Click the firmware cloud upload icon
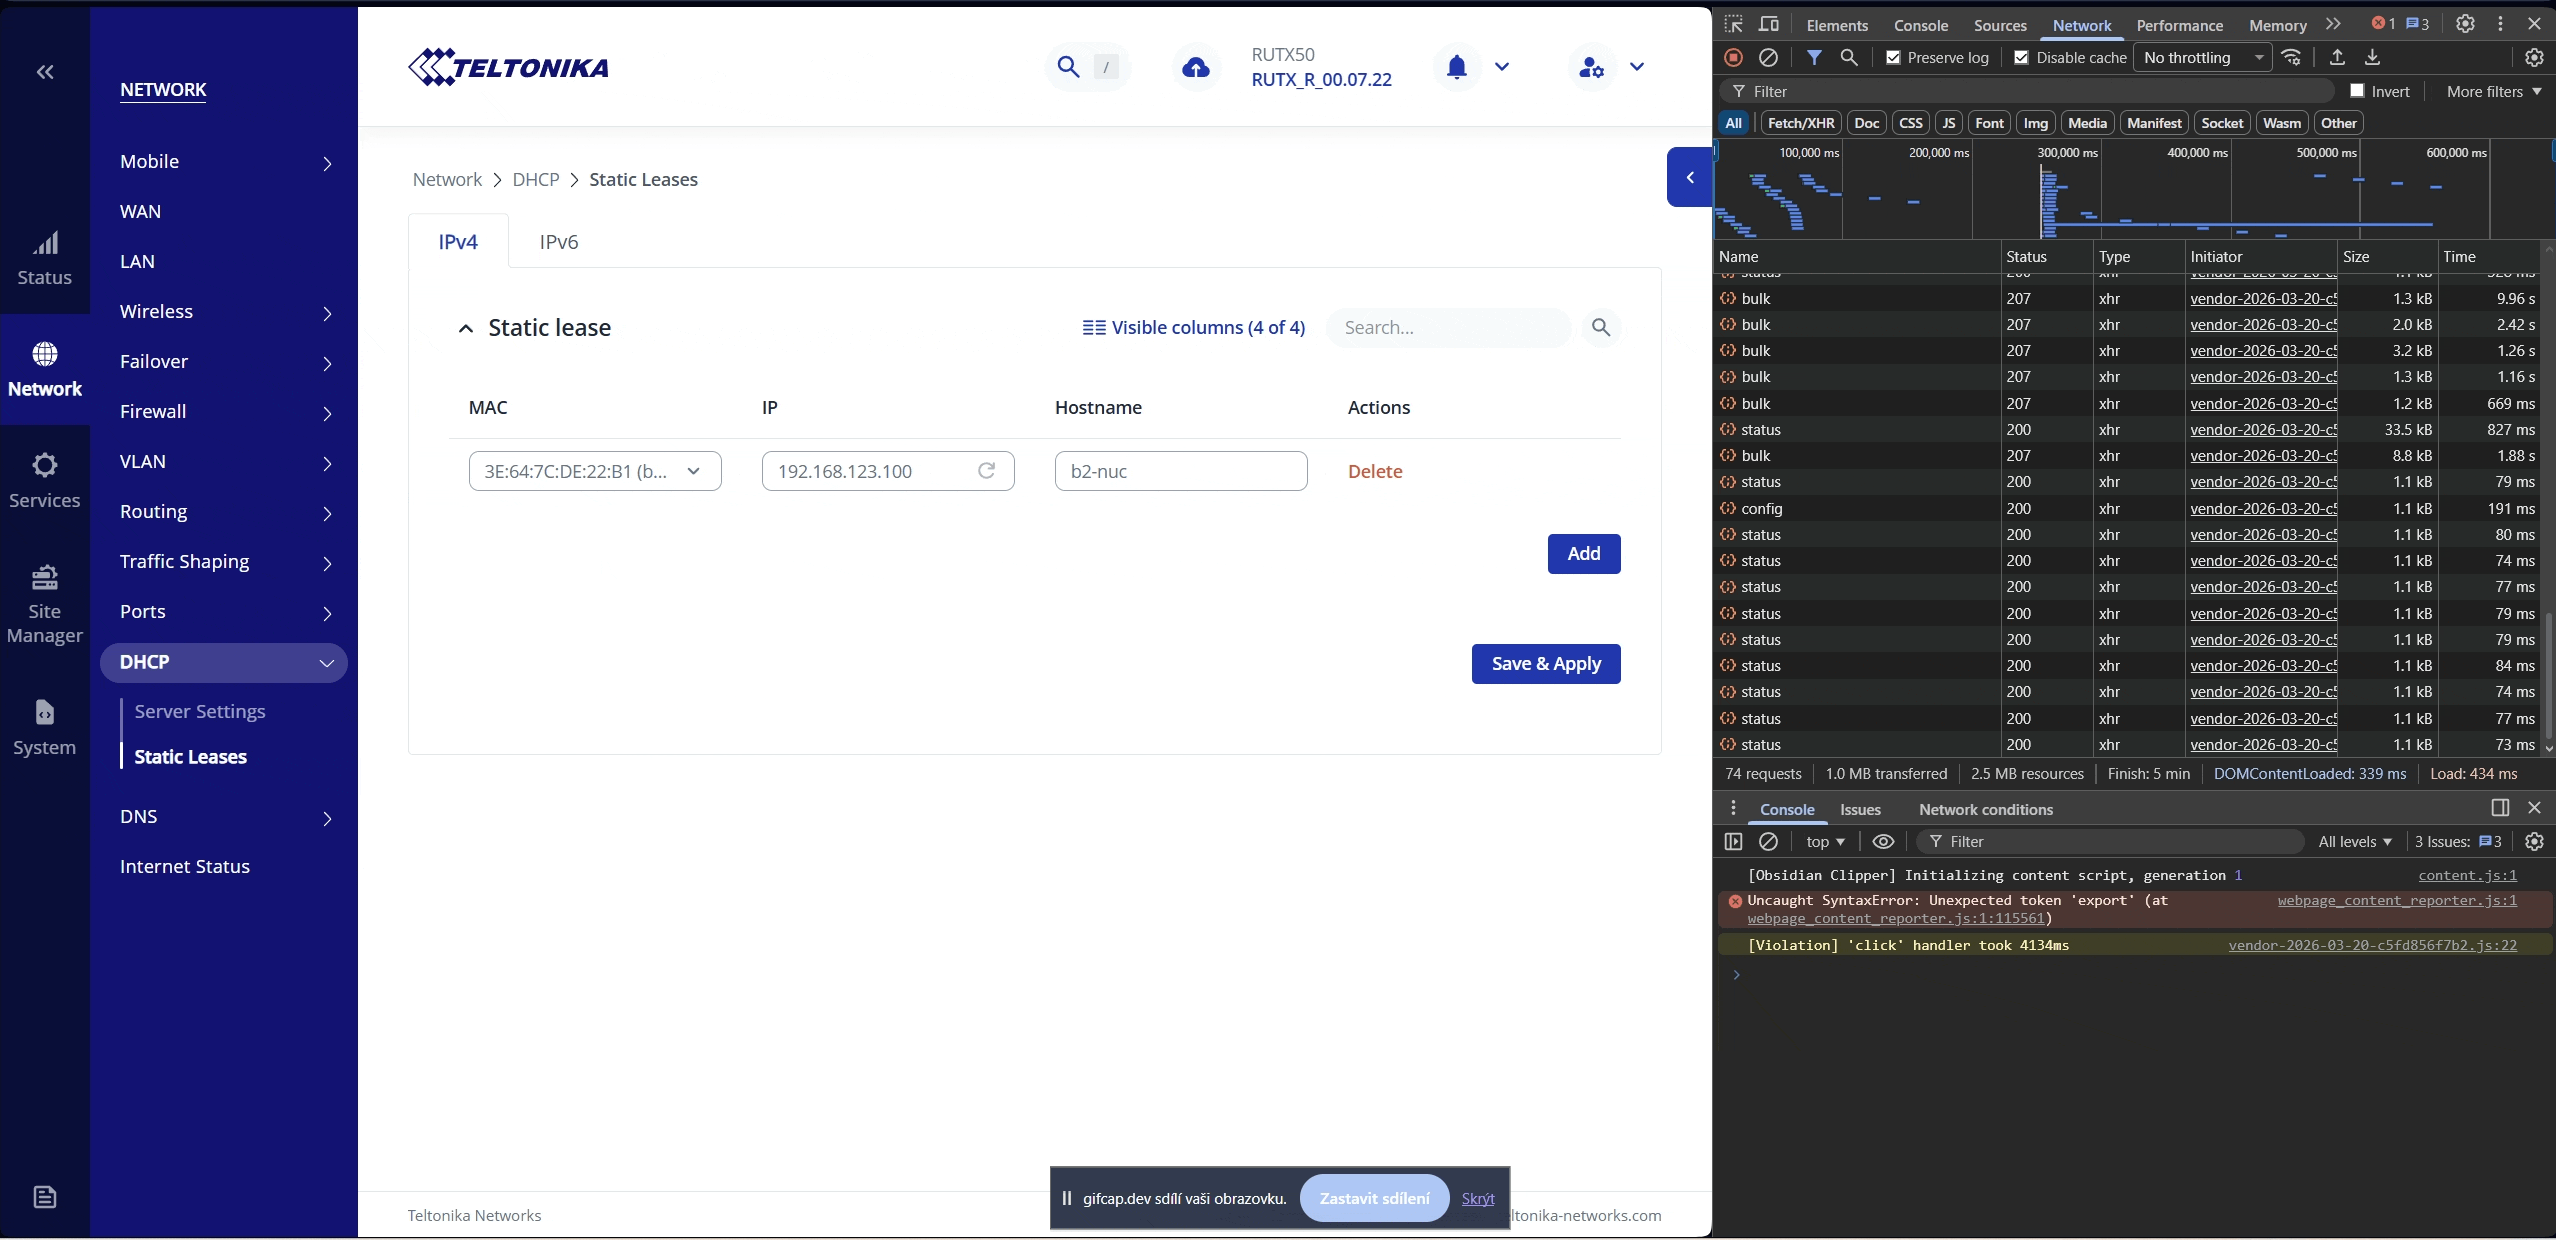The image size is (2556, 1240). [x=1195, y=68]
